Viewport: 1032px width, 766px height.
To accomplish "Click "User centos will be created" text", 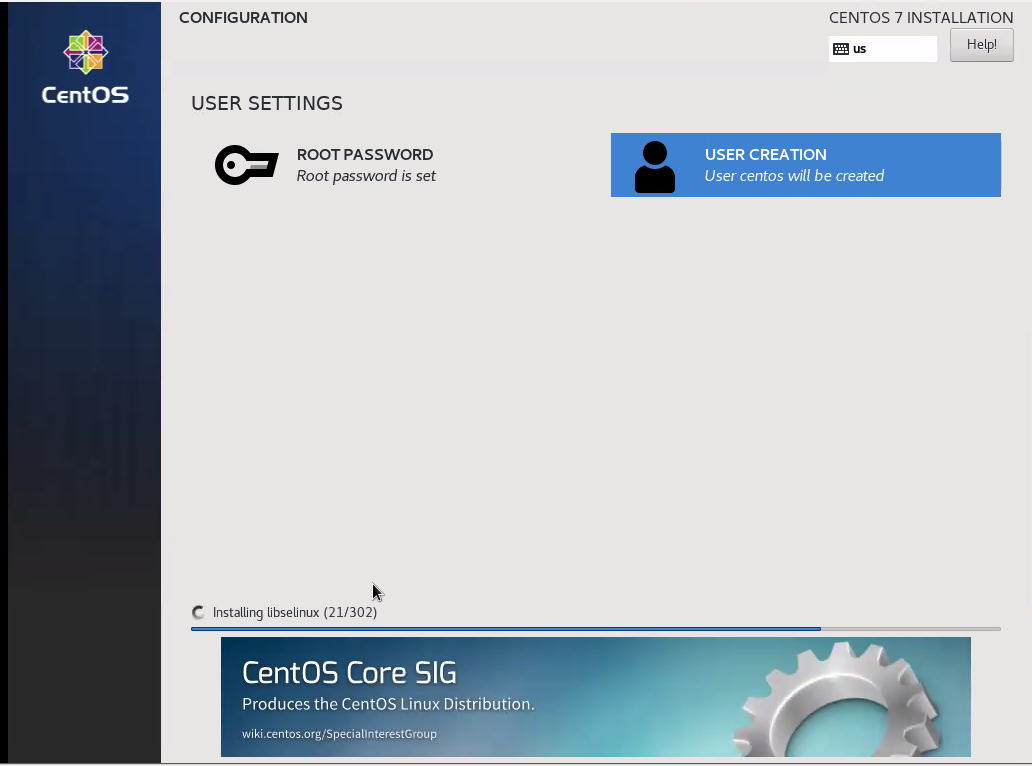I will coord(794,176).
